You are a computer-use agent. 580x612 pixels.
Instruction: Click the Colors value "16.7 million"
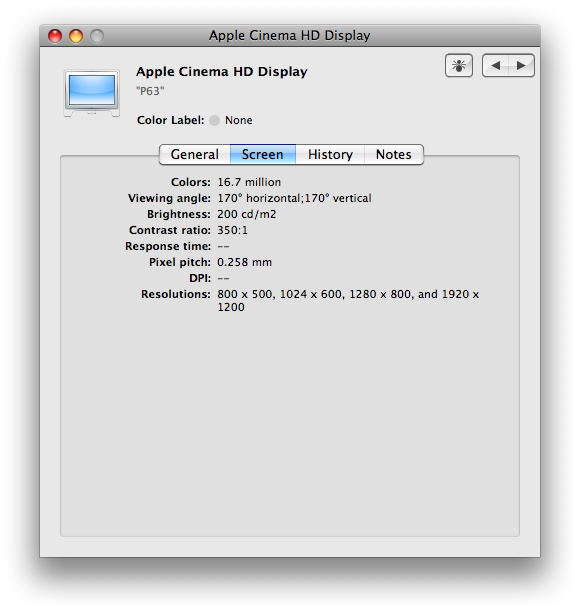[249, 182]
